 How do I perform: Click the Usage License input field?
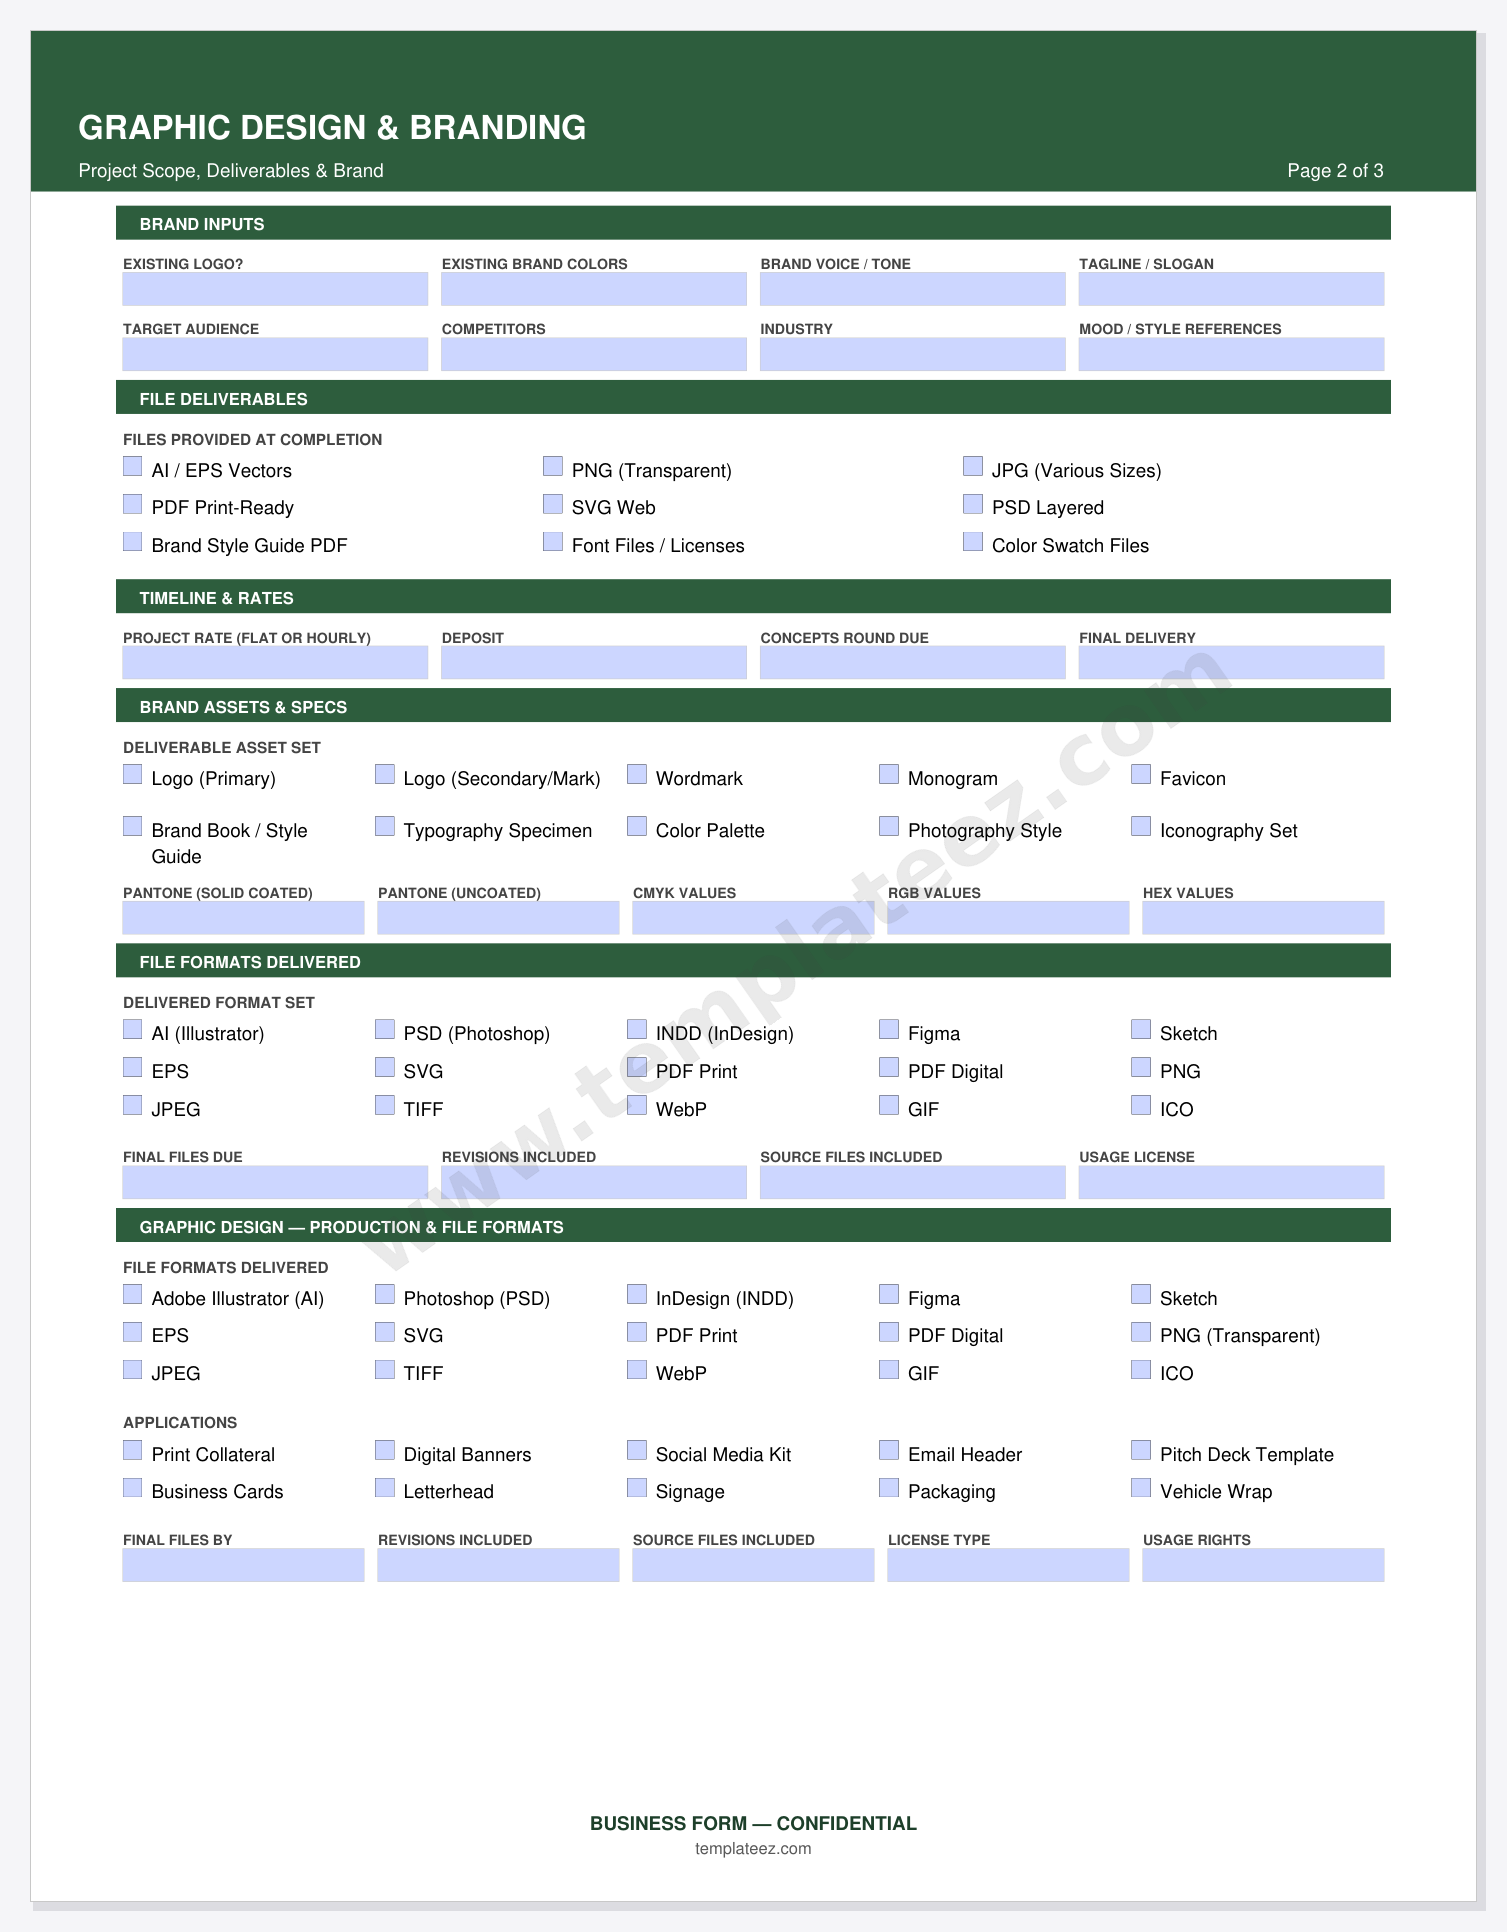(x=1231, y=1182)
